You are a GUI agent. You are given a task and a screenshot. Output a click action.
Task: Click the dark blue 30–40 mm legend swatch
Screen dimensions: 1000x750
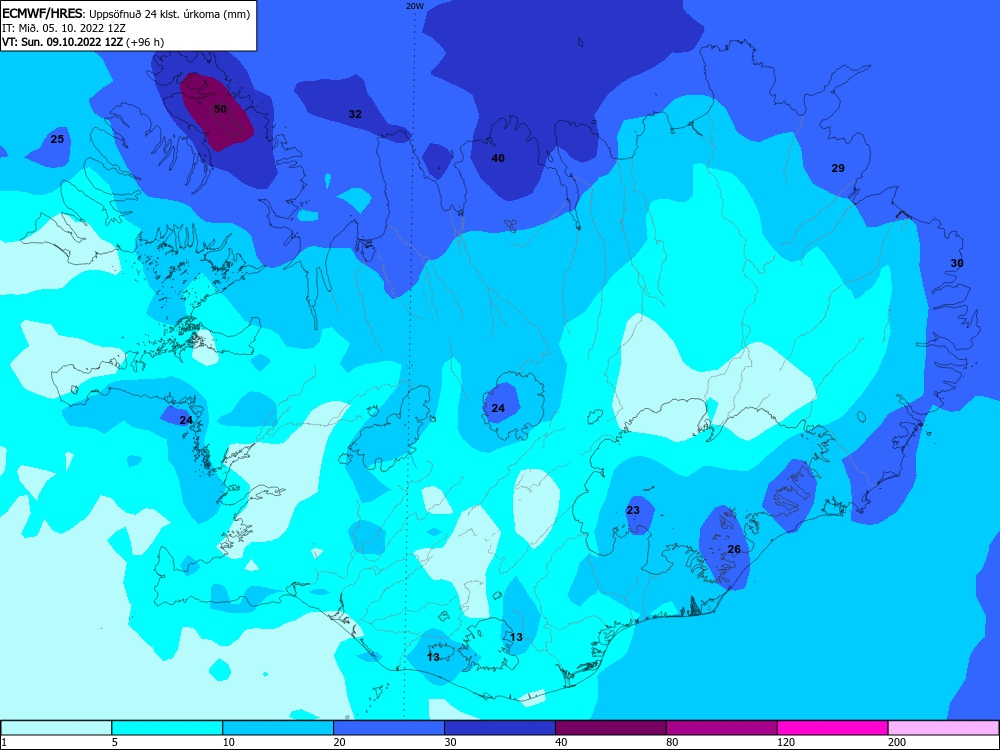click(500, 728)
